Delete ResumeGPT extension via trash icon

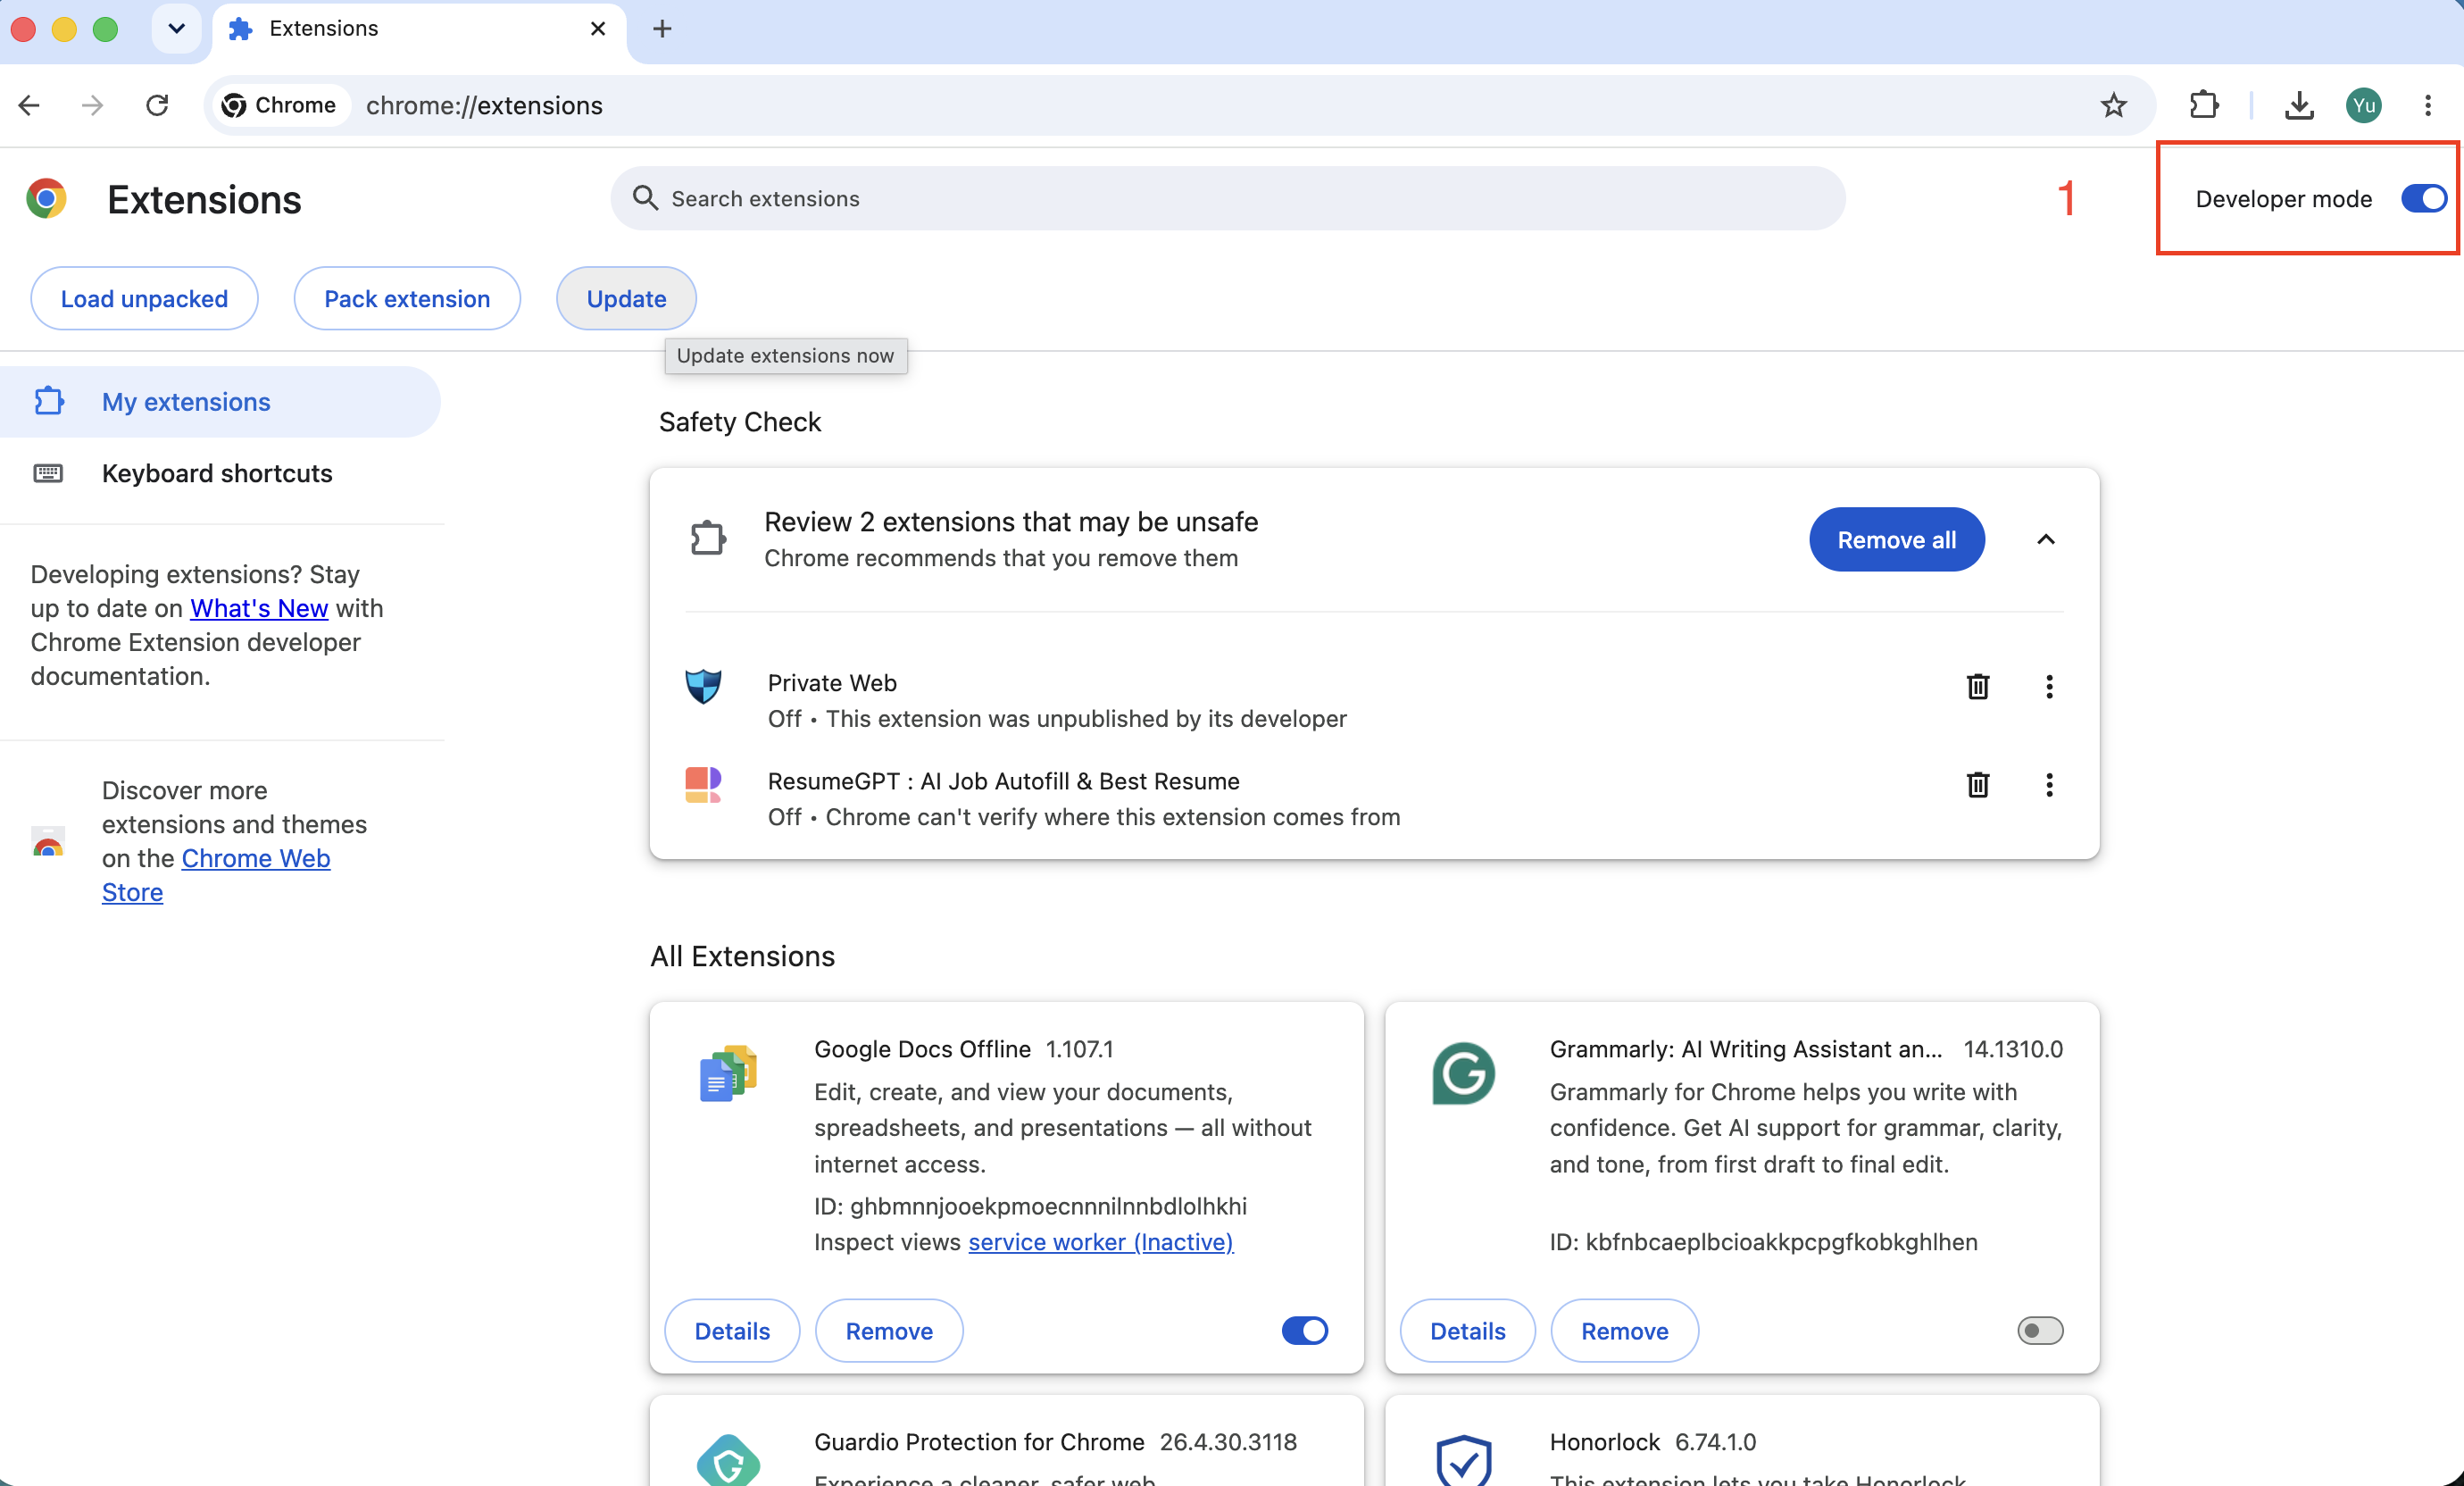1978,785
